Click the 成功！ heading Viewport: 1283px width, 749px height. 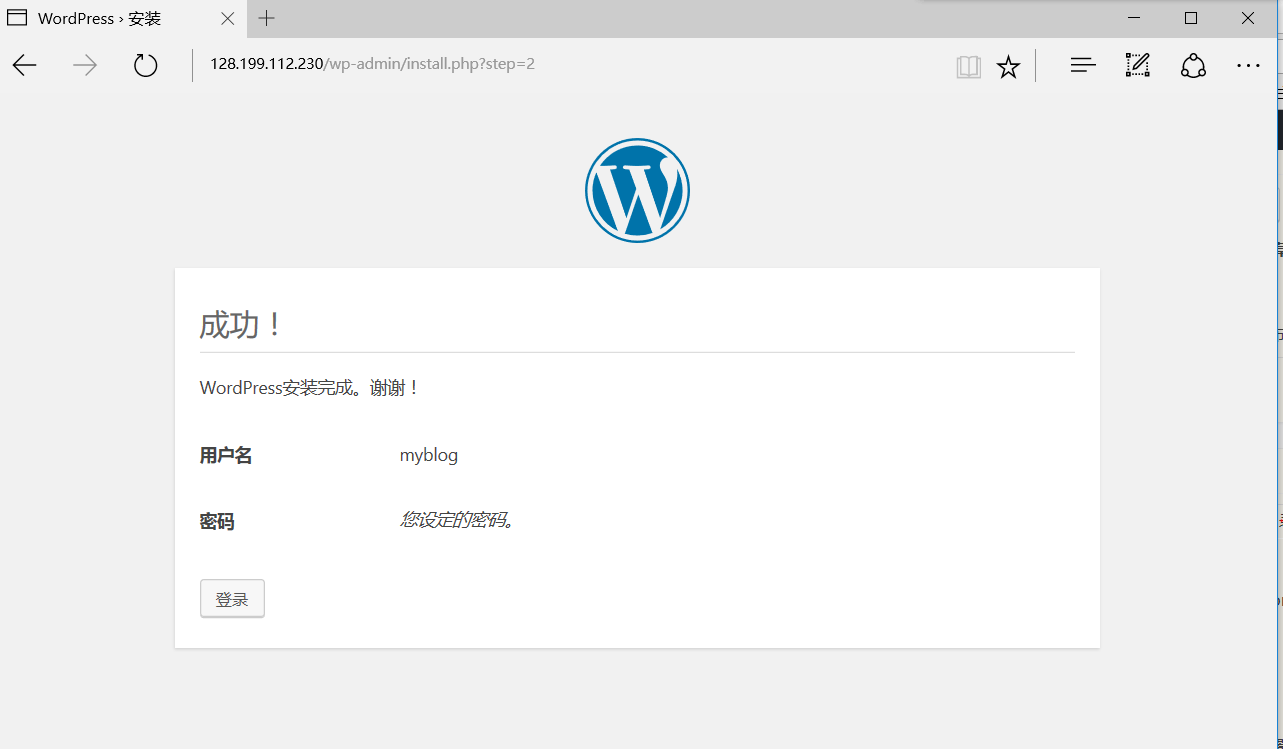point(242,324)
